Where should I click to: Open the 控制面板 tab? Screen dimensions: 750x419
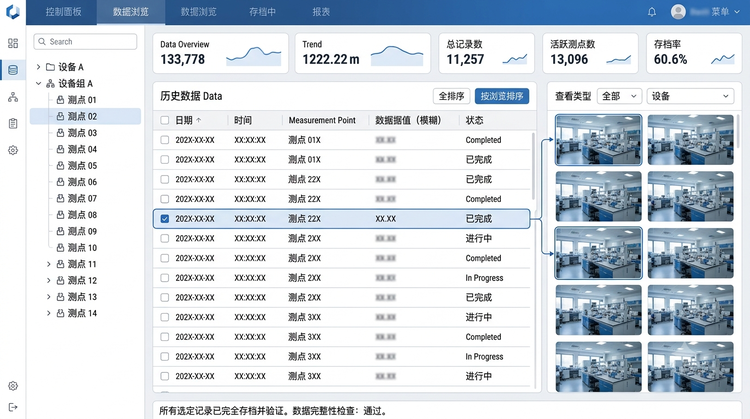point(63,12)
